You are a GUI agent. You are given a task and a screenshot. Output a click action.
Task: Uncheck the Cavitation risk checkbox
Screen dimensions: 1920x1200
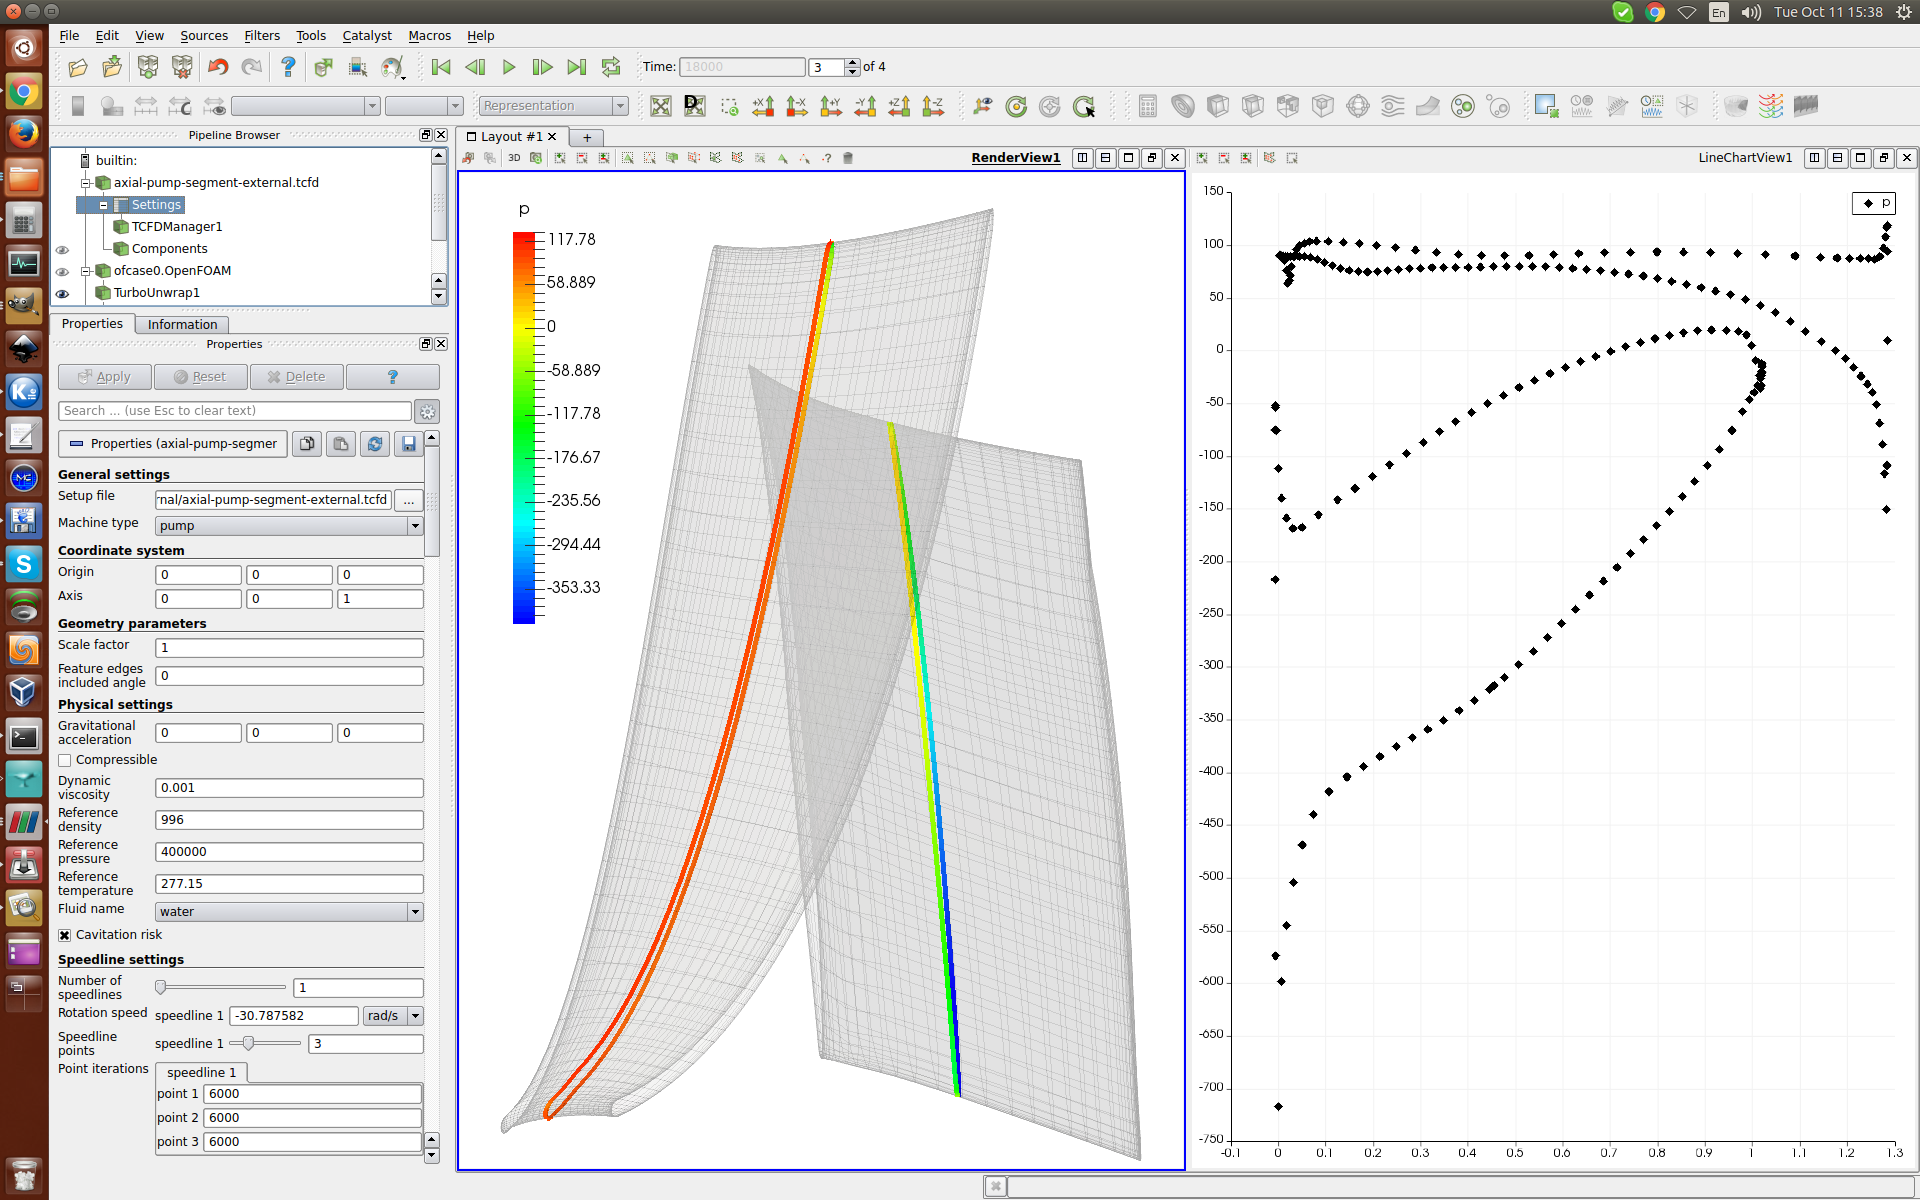65,935
